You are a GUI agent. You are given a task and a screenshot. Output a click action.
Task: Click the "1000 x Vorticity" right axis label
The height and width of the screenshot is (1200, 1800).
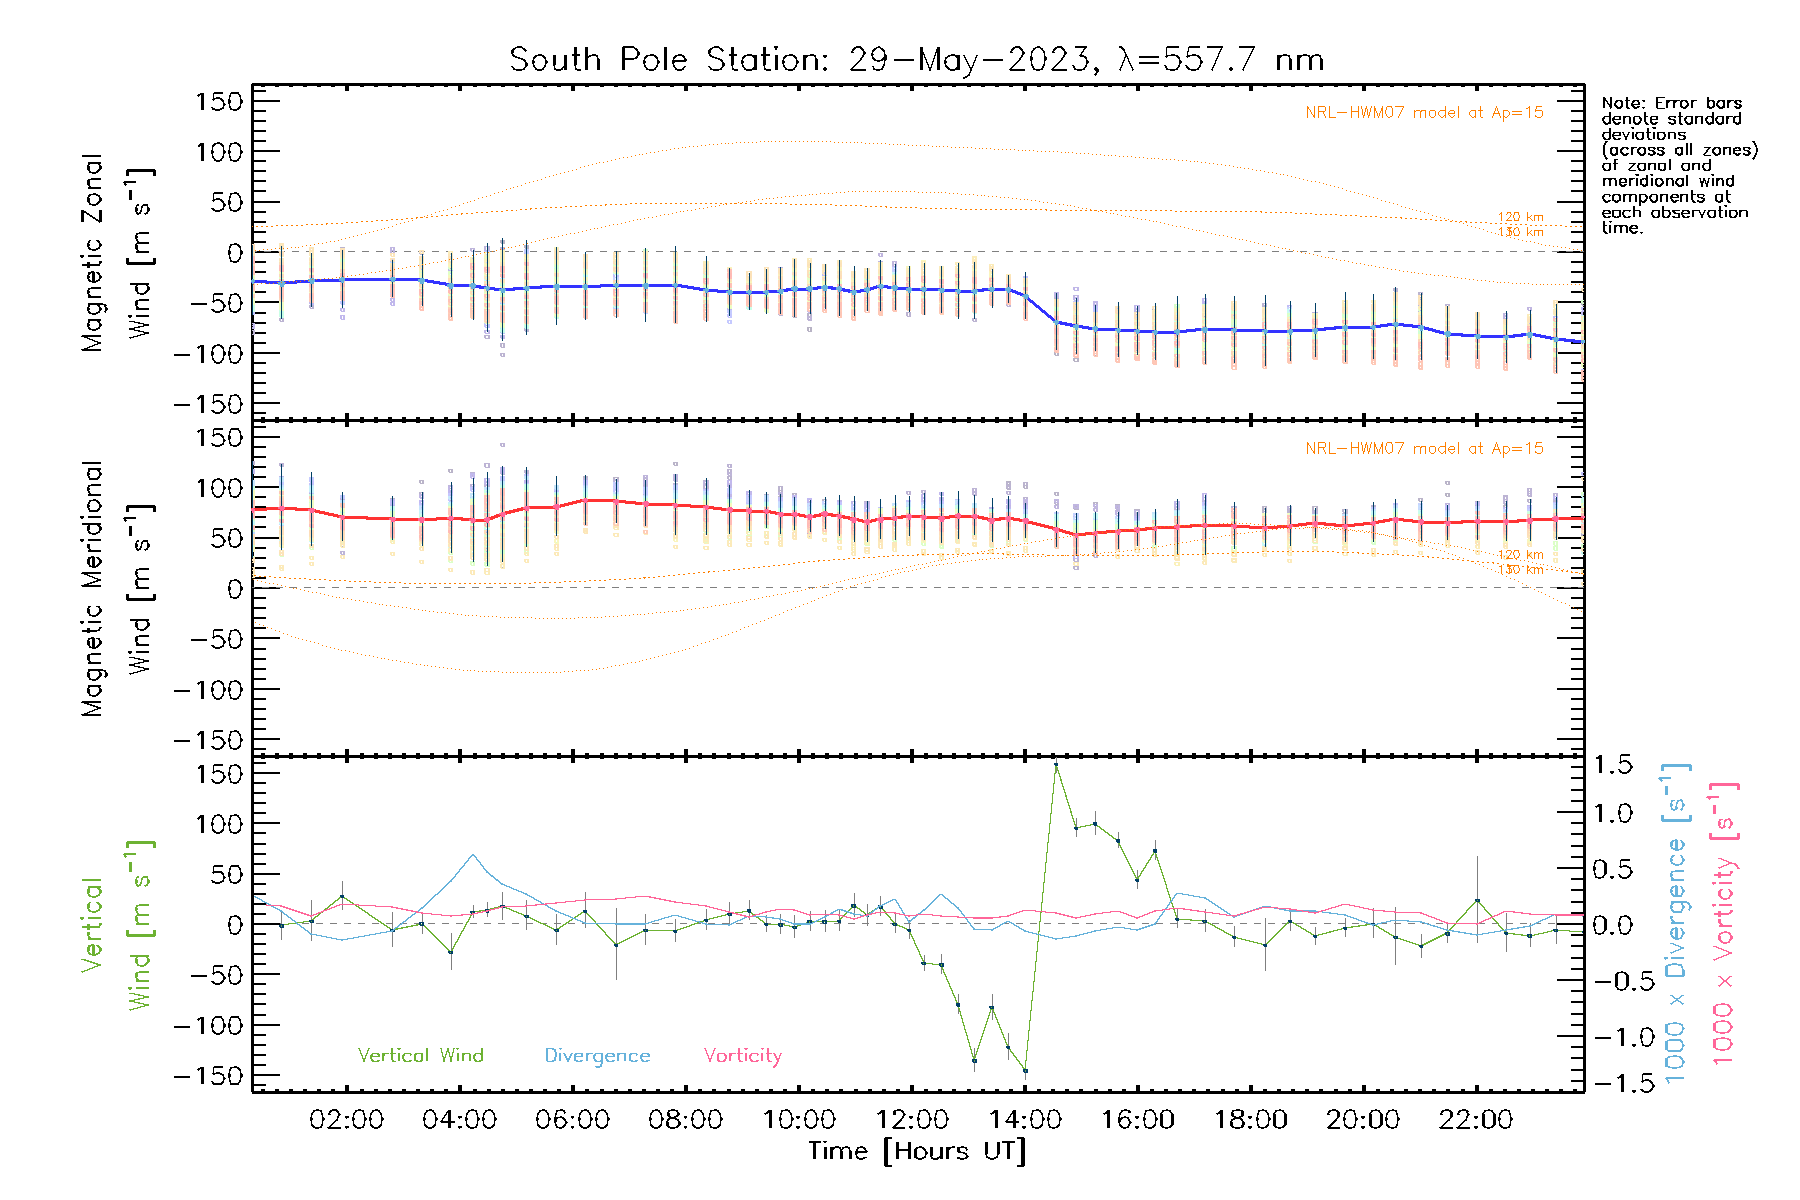[1723, 923]
